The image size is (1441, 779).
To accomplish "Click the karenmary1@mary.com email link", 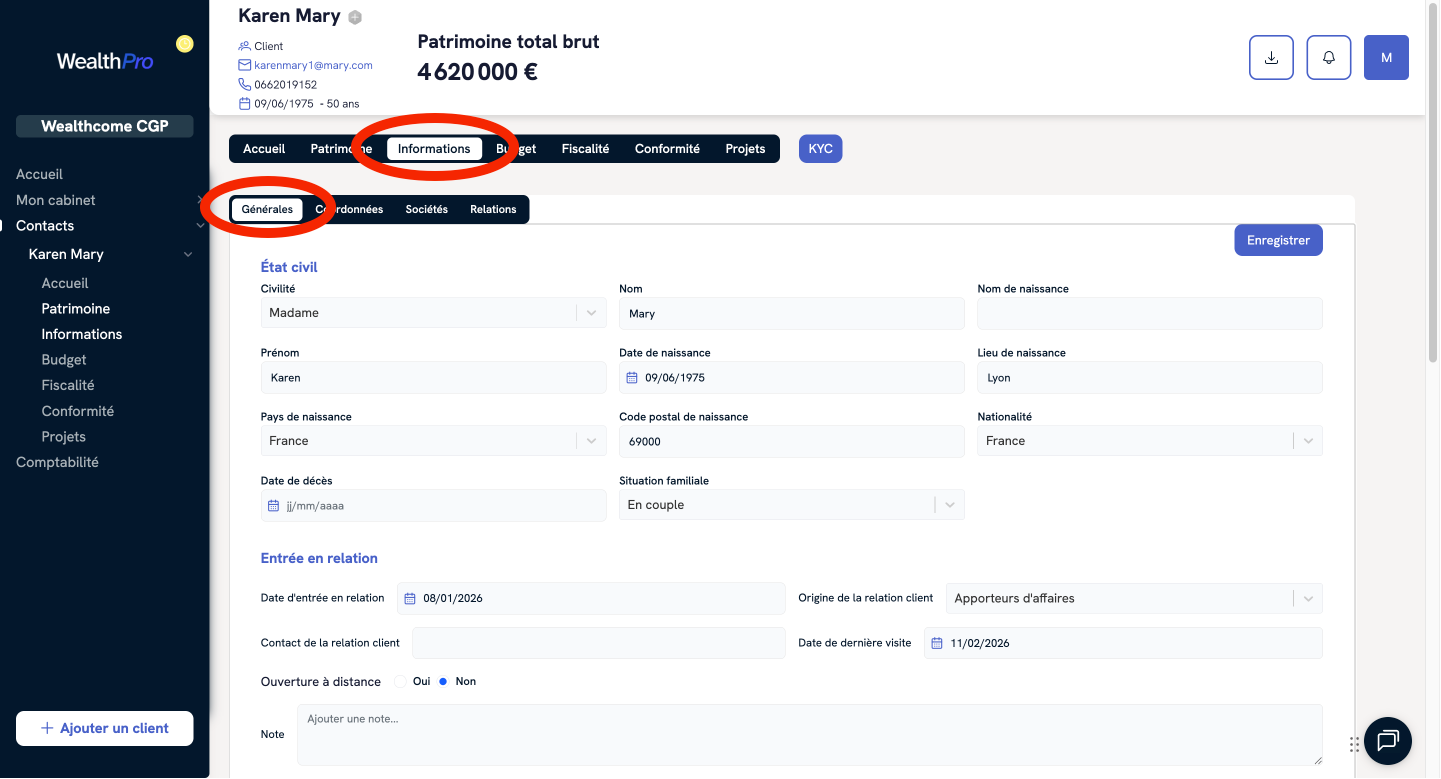I will pos(313,66).
